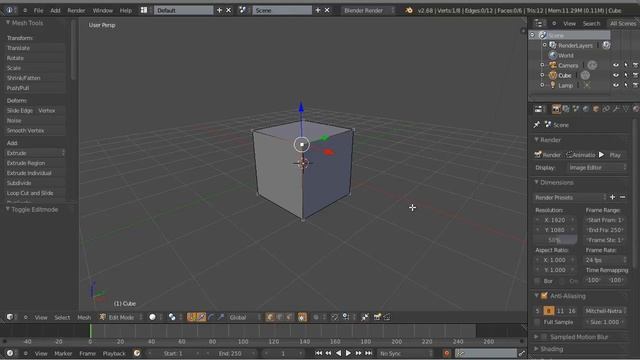The height and width of the screenshot is (360, 640).
Task: Open the Window menu
Action: (x=102, y=10)
